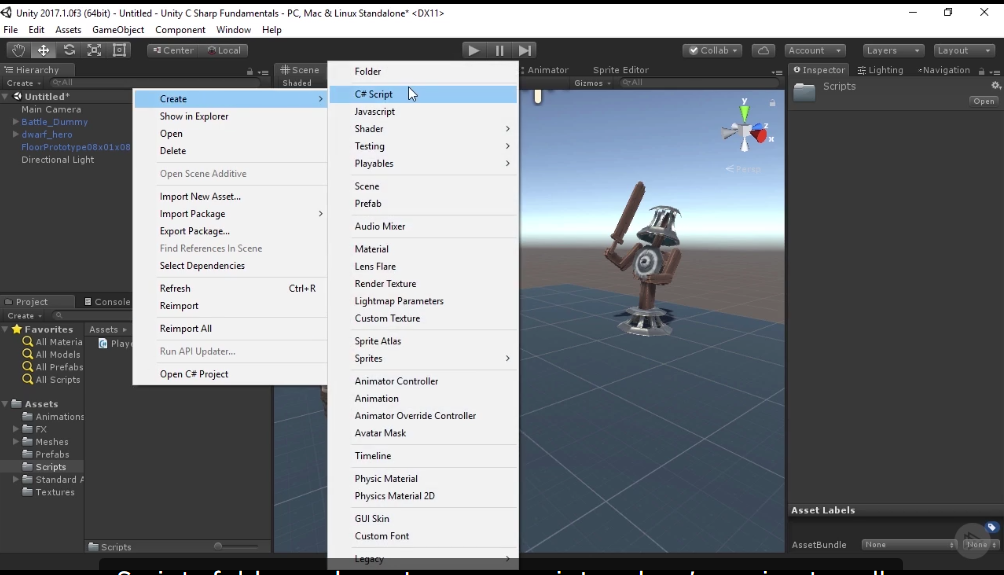Open Project panel Create dropdown
The image size is (1004, 575).
coord(24,316)
